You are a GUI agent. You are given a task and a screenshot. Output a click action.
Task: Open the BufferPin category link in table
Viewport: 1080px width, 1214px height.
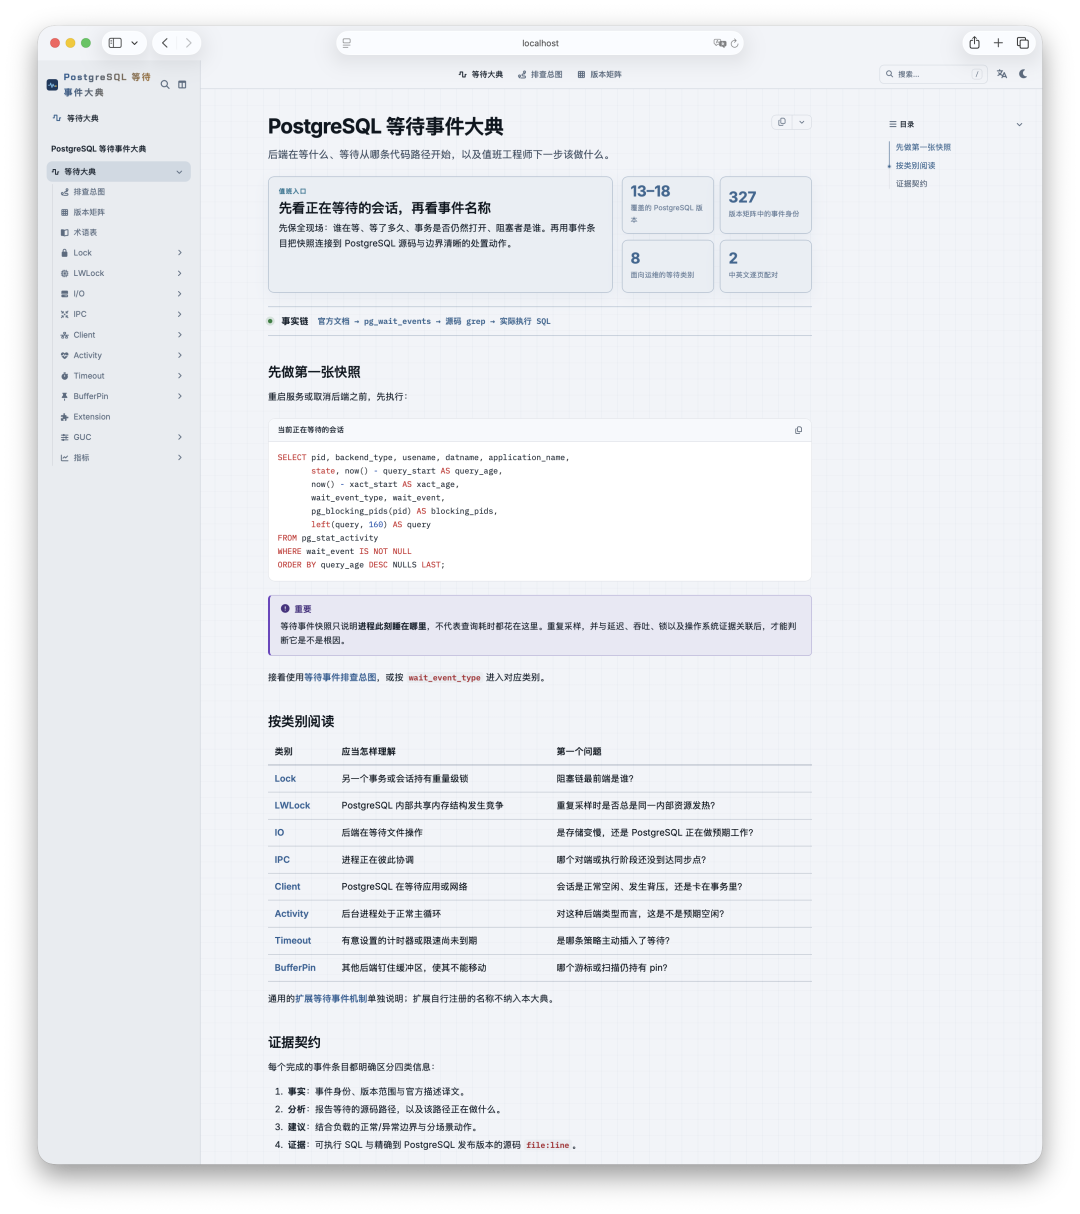(x=295, y=968)
